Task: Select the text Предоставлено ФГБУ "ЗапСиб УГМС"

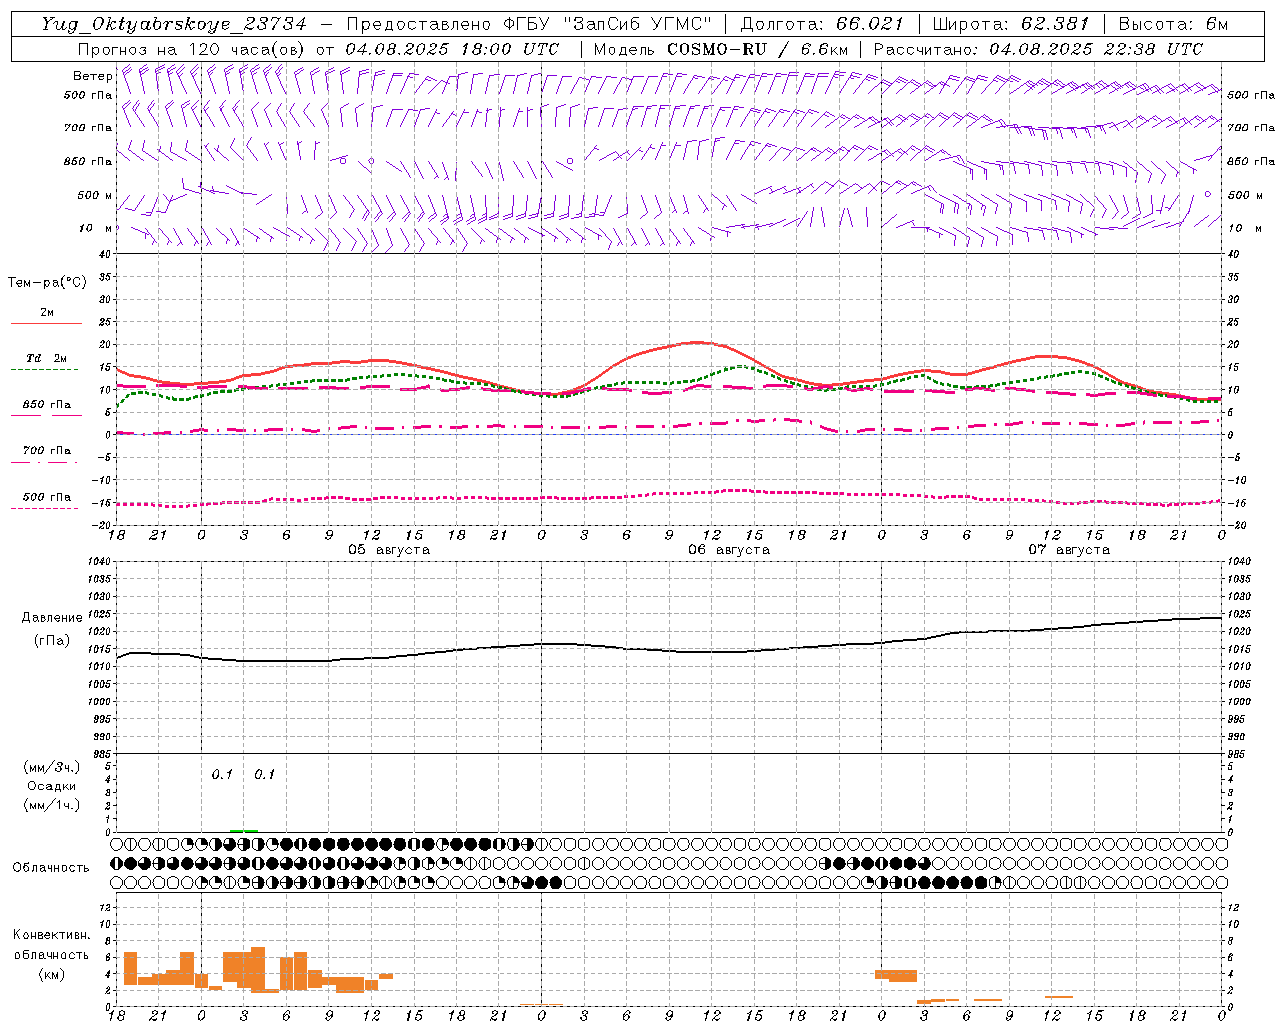Action: 529,24
